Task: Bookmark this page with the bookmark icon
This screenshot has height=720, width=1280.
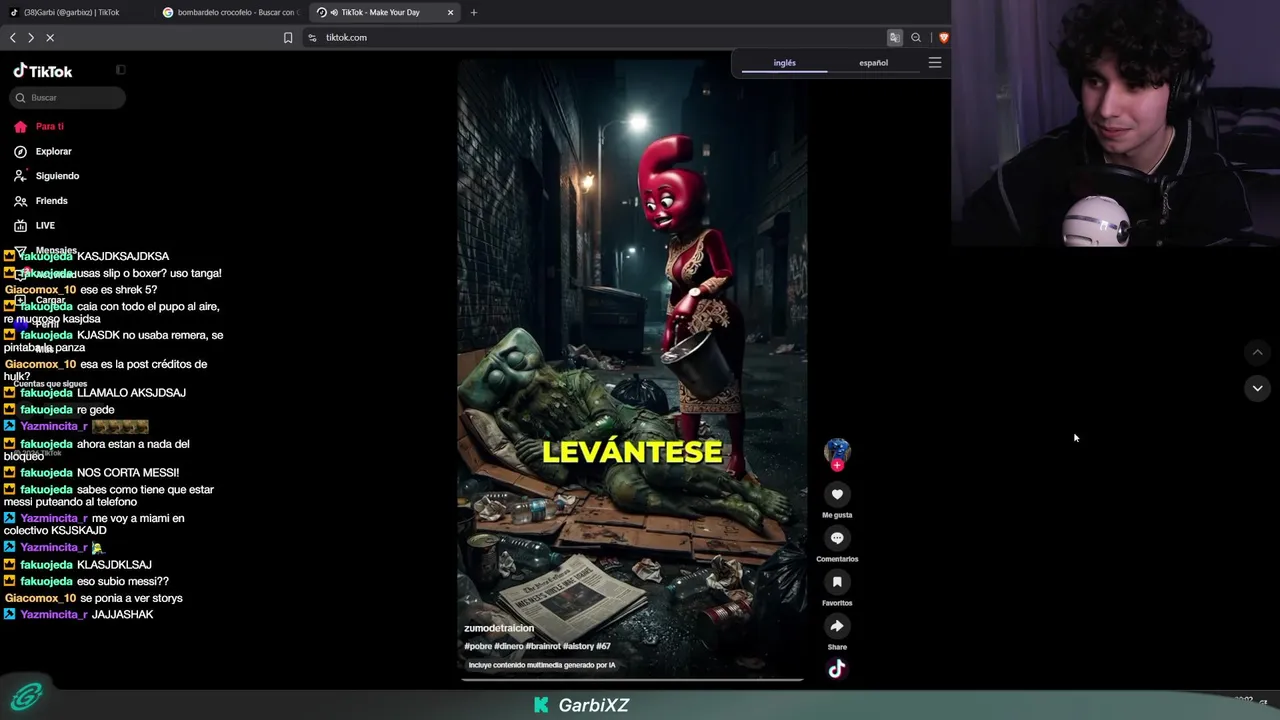Action: (288, 38)
